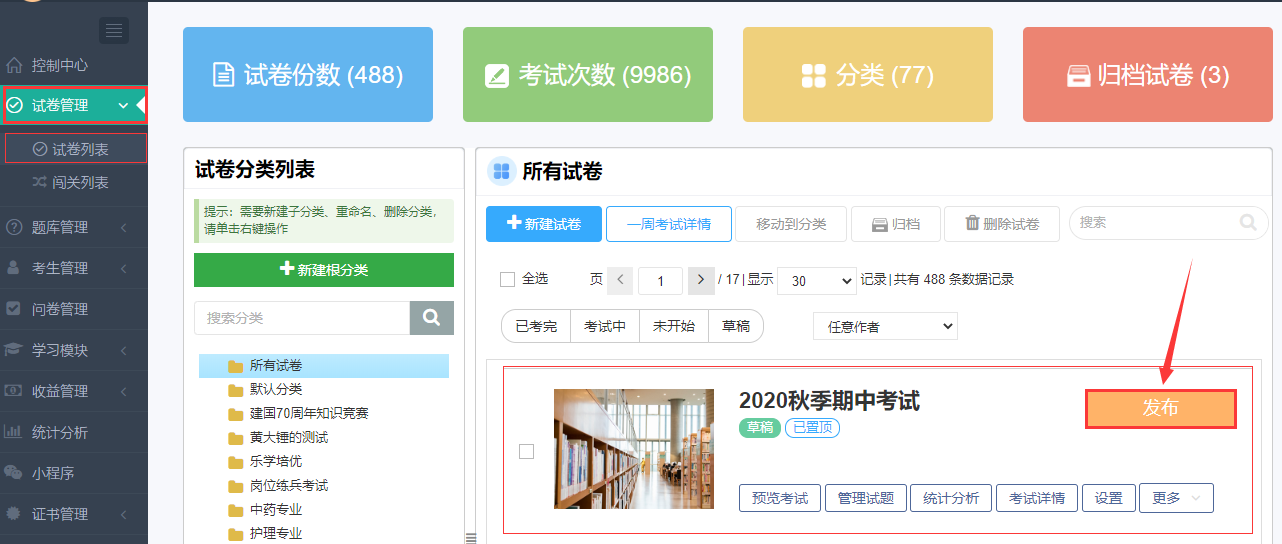Image resolution: width=1282 pixels, height=544 pixels.
Task: Open 小程序 in the sidebar
Action: click(53, 473)
